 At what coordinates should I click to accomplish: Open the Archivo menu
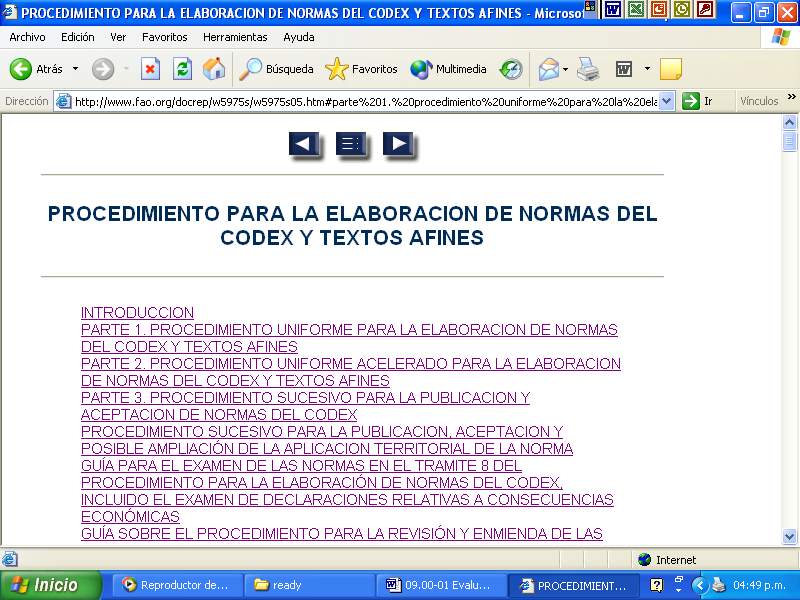[x=27, y=37]
